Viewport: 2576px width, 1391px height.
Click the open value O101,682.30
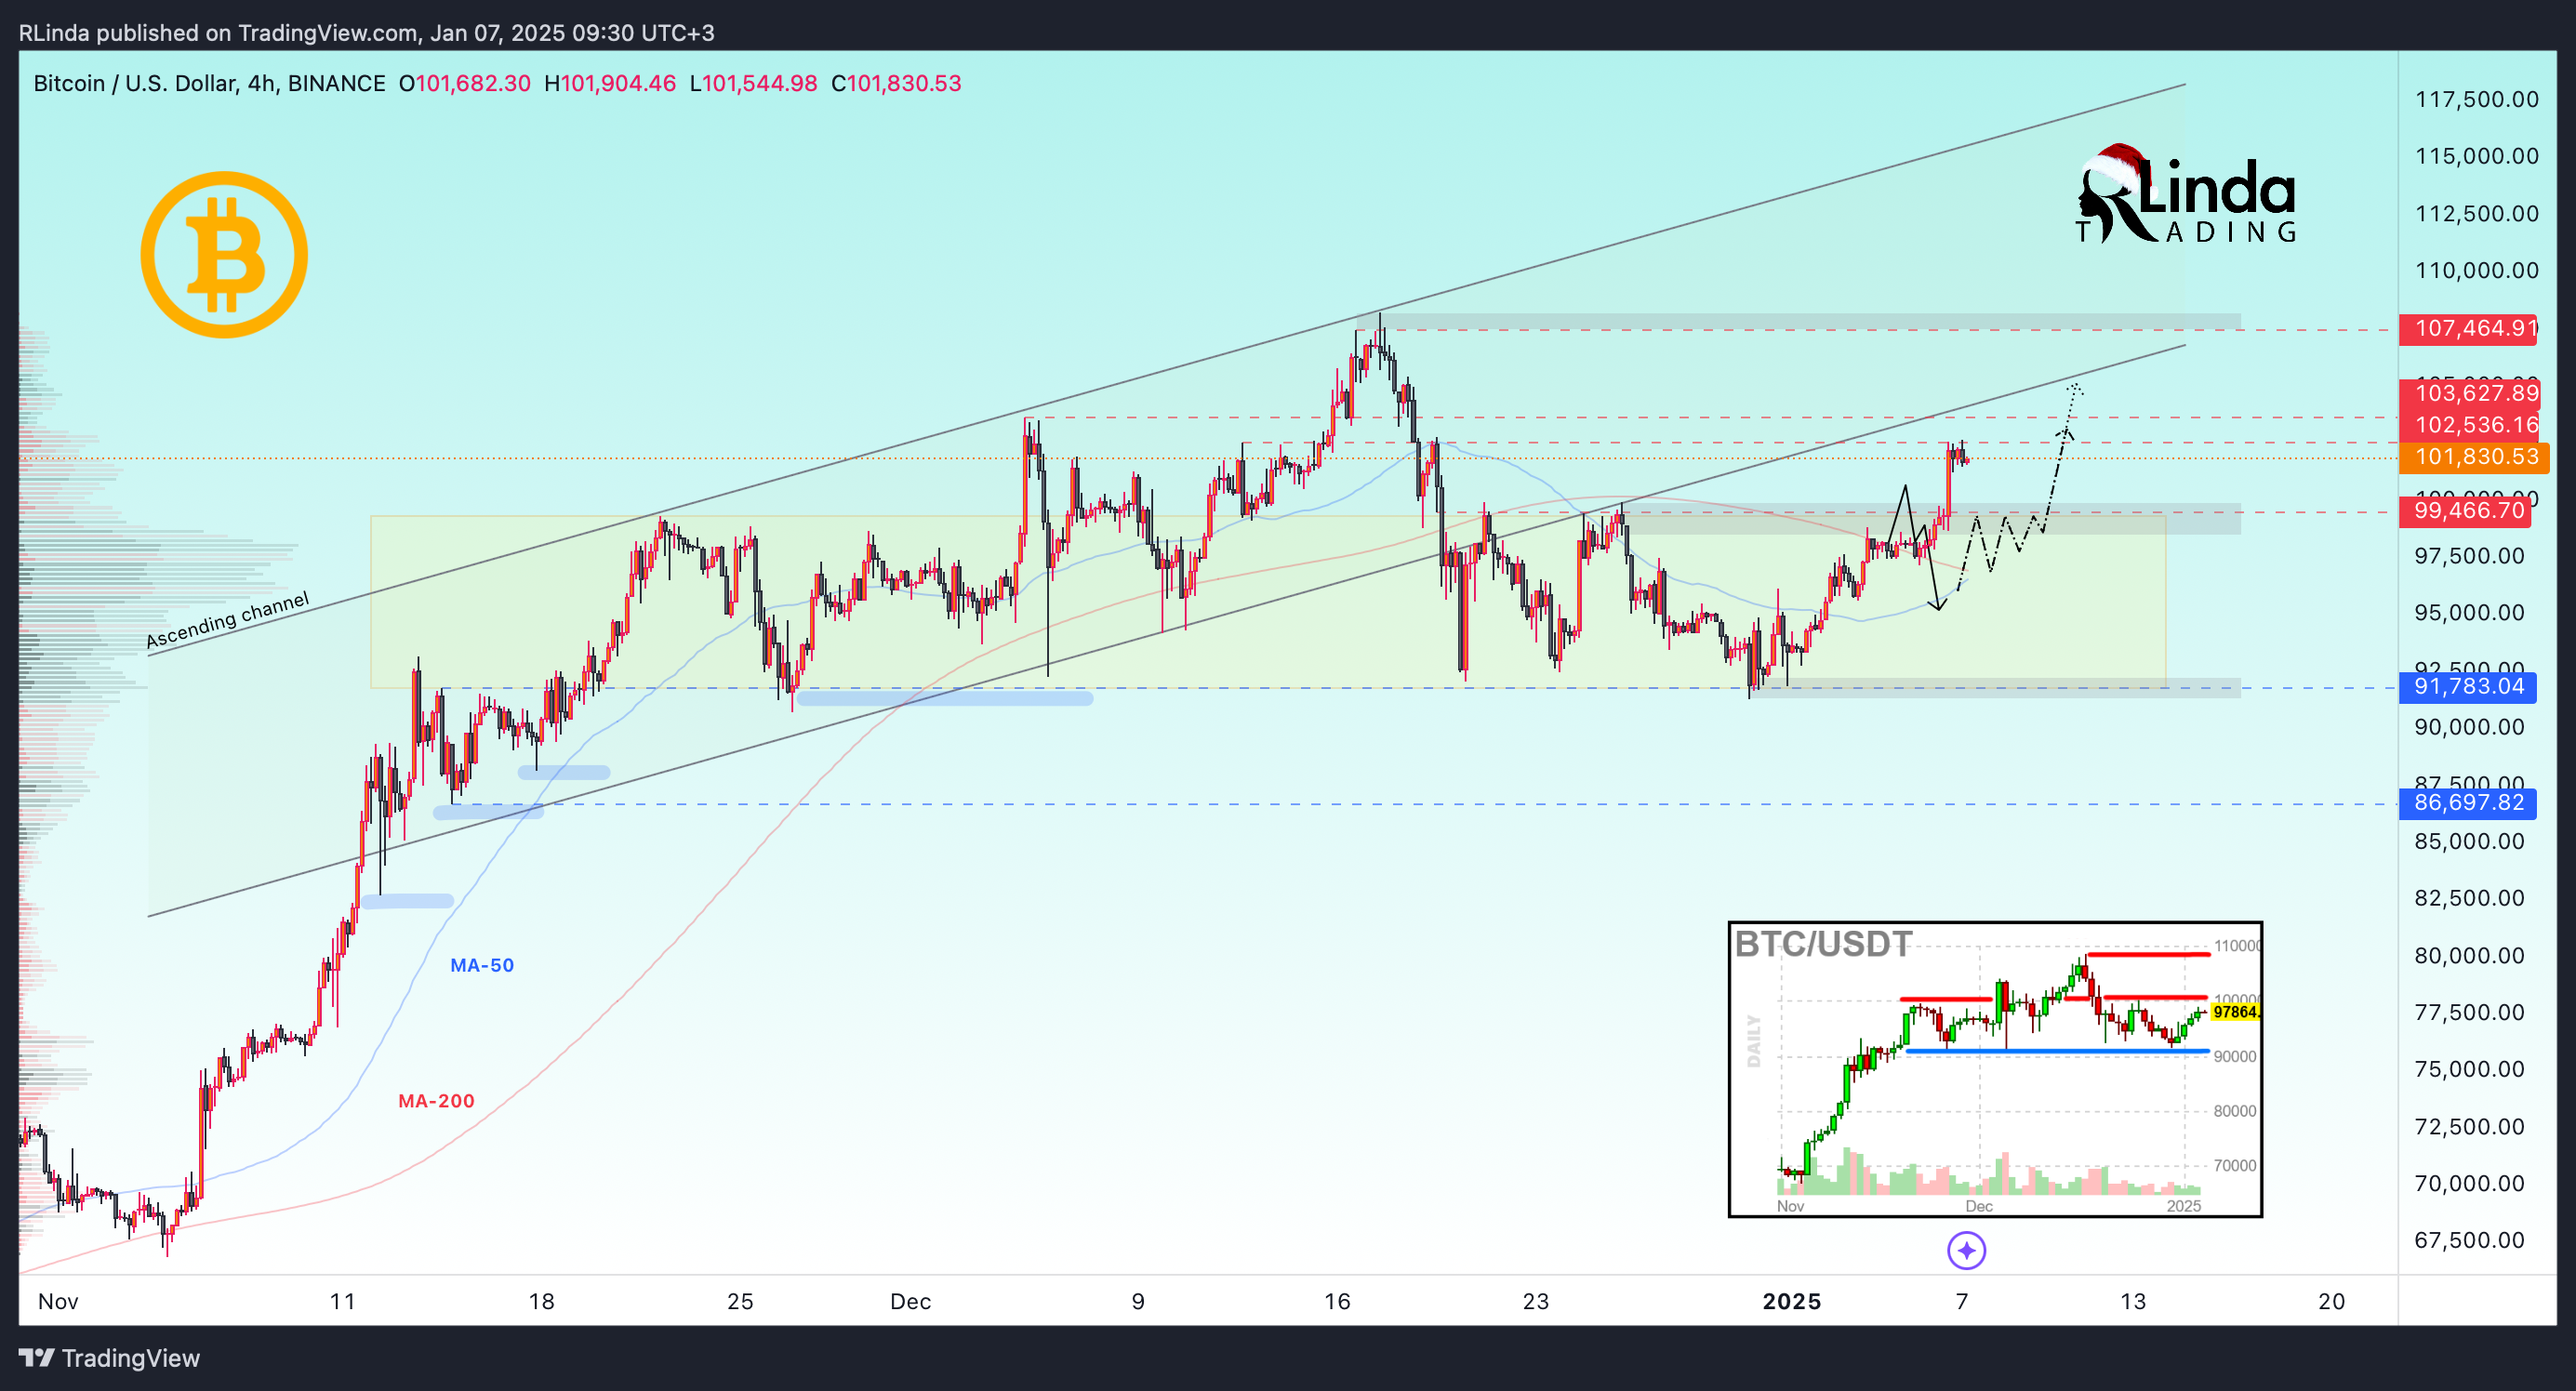[x=465, y=83]
